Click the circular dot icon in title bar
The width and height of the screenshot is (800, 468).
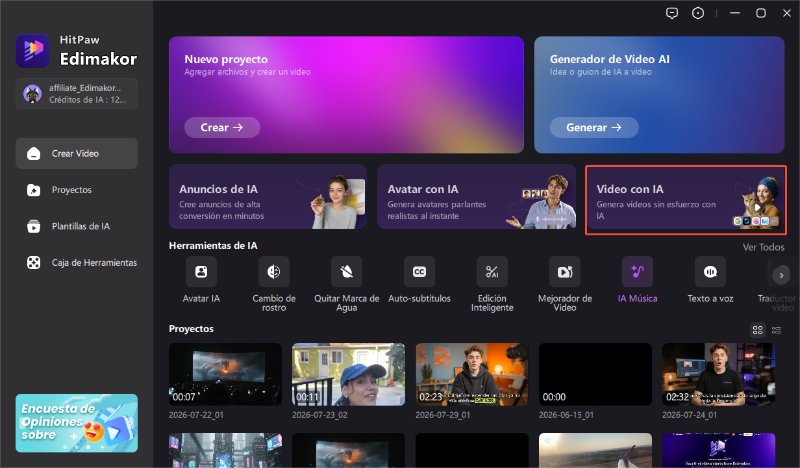coord(698,13)
